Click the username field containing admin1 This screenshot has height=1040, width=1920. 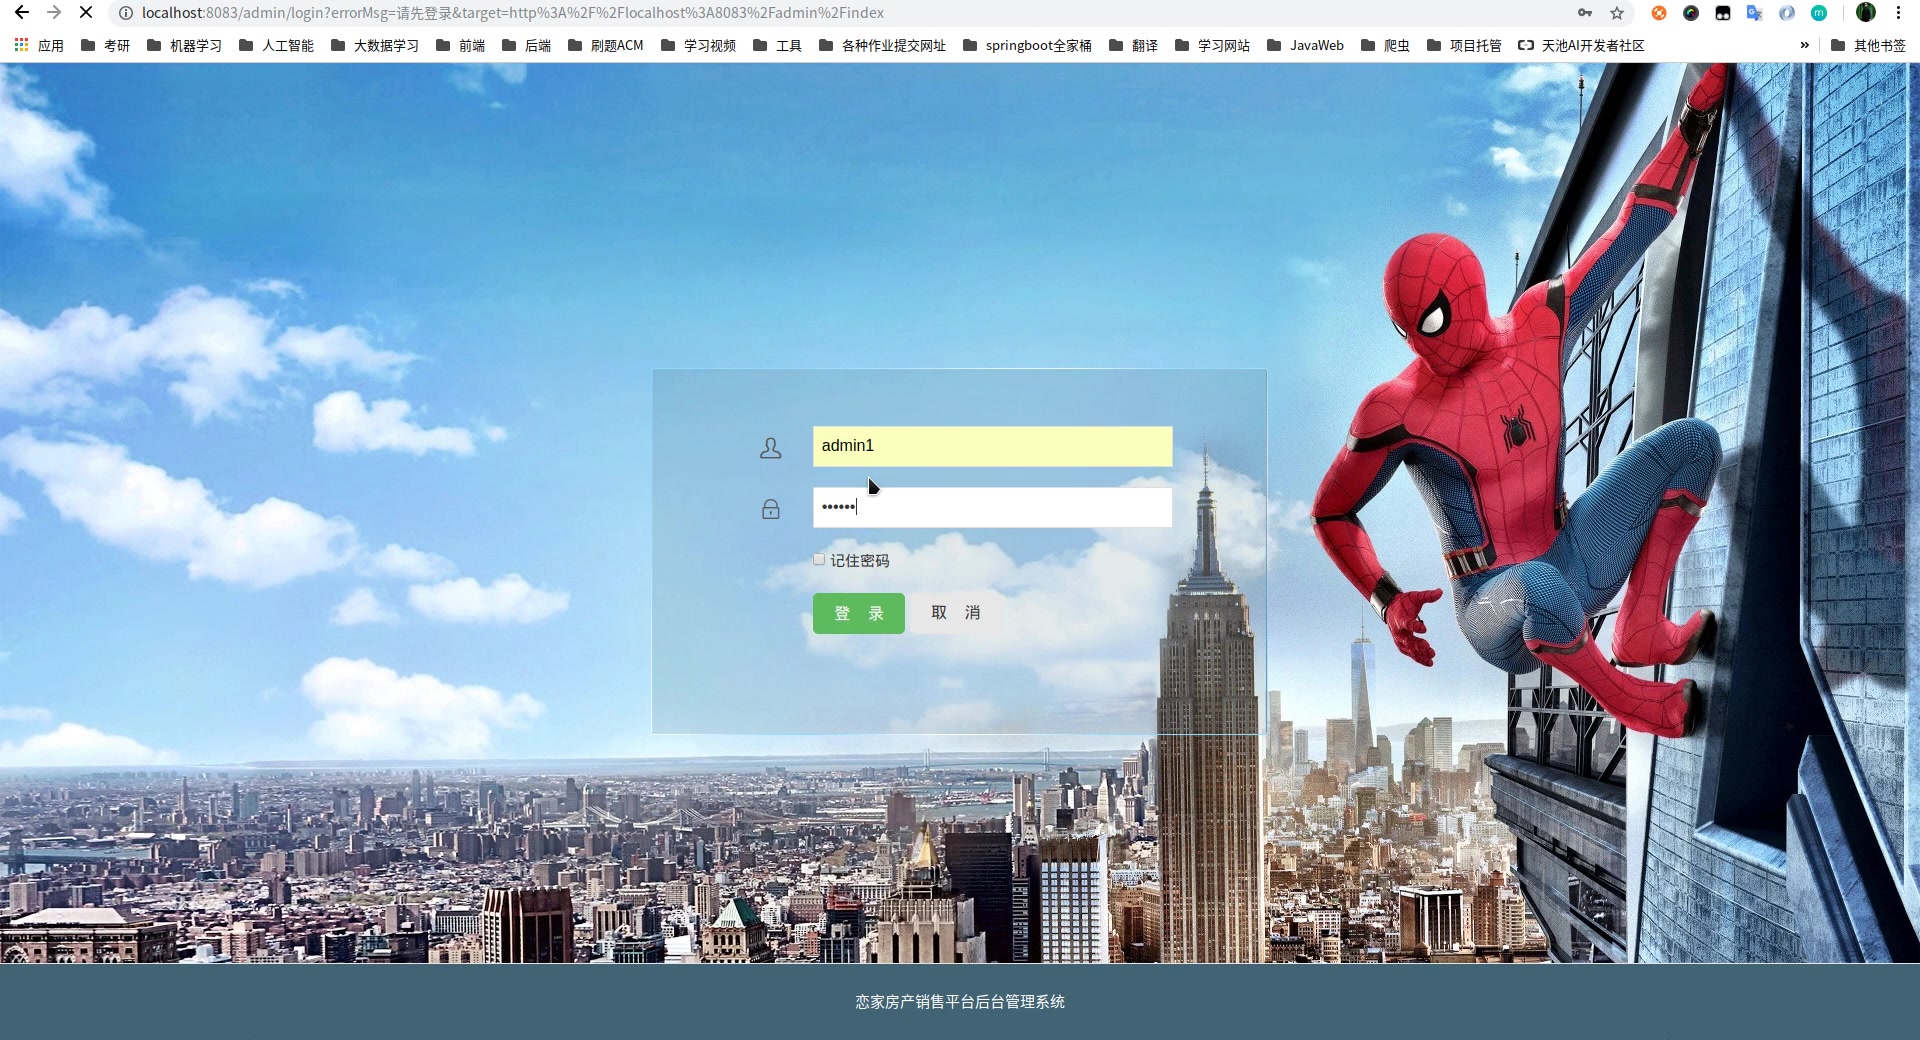coord(992,446)
